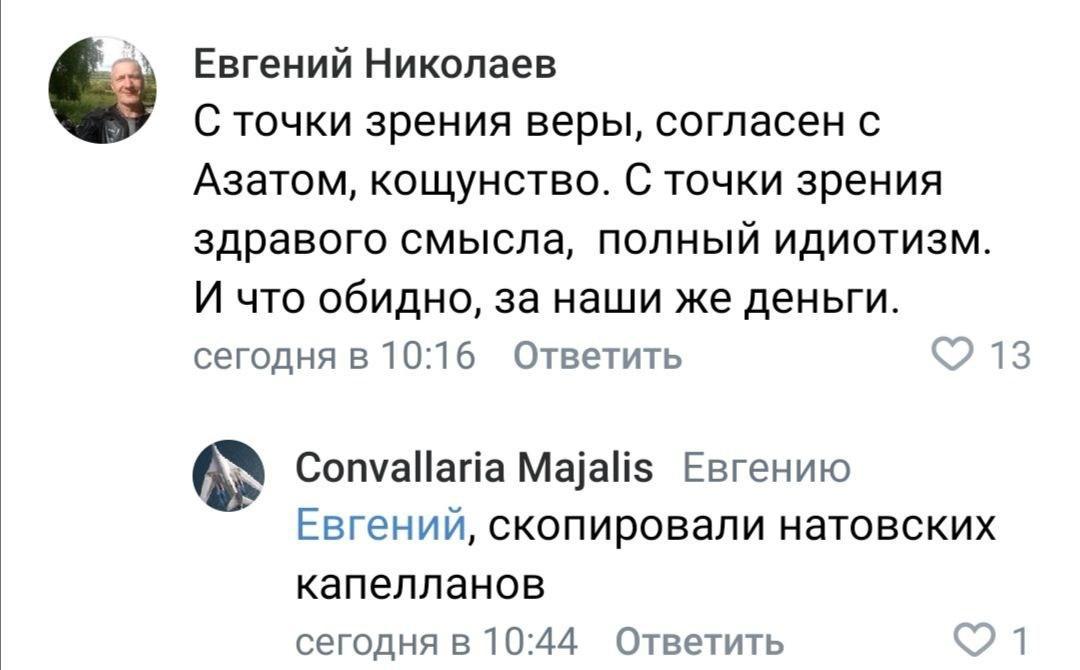Open the 'сегодня в 10:44' timestamp
The image size is (1080, 670).
click(x=437, y=642)
